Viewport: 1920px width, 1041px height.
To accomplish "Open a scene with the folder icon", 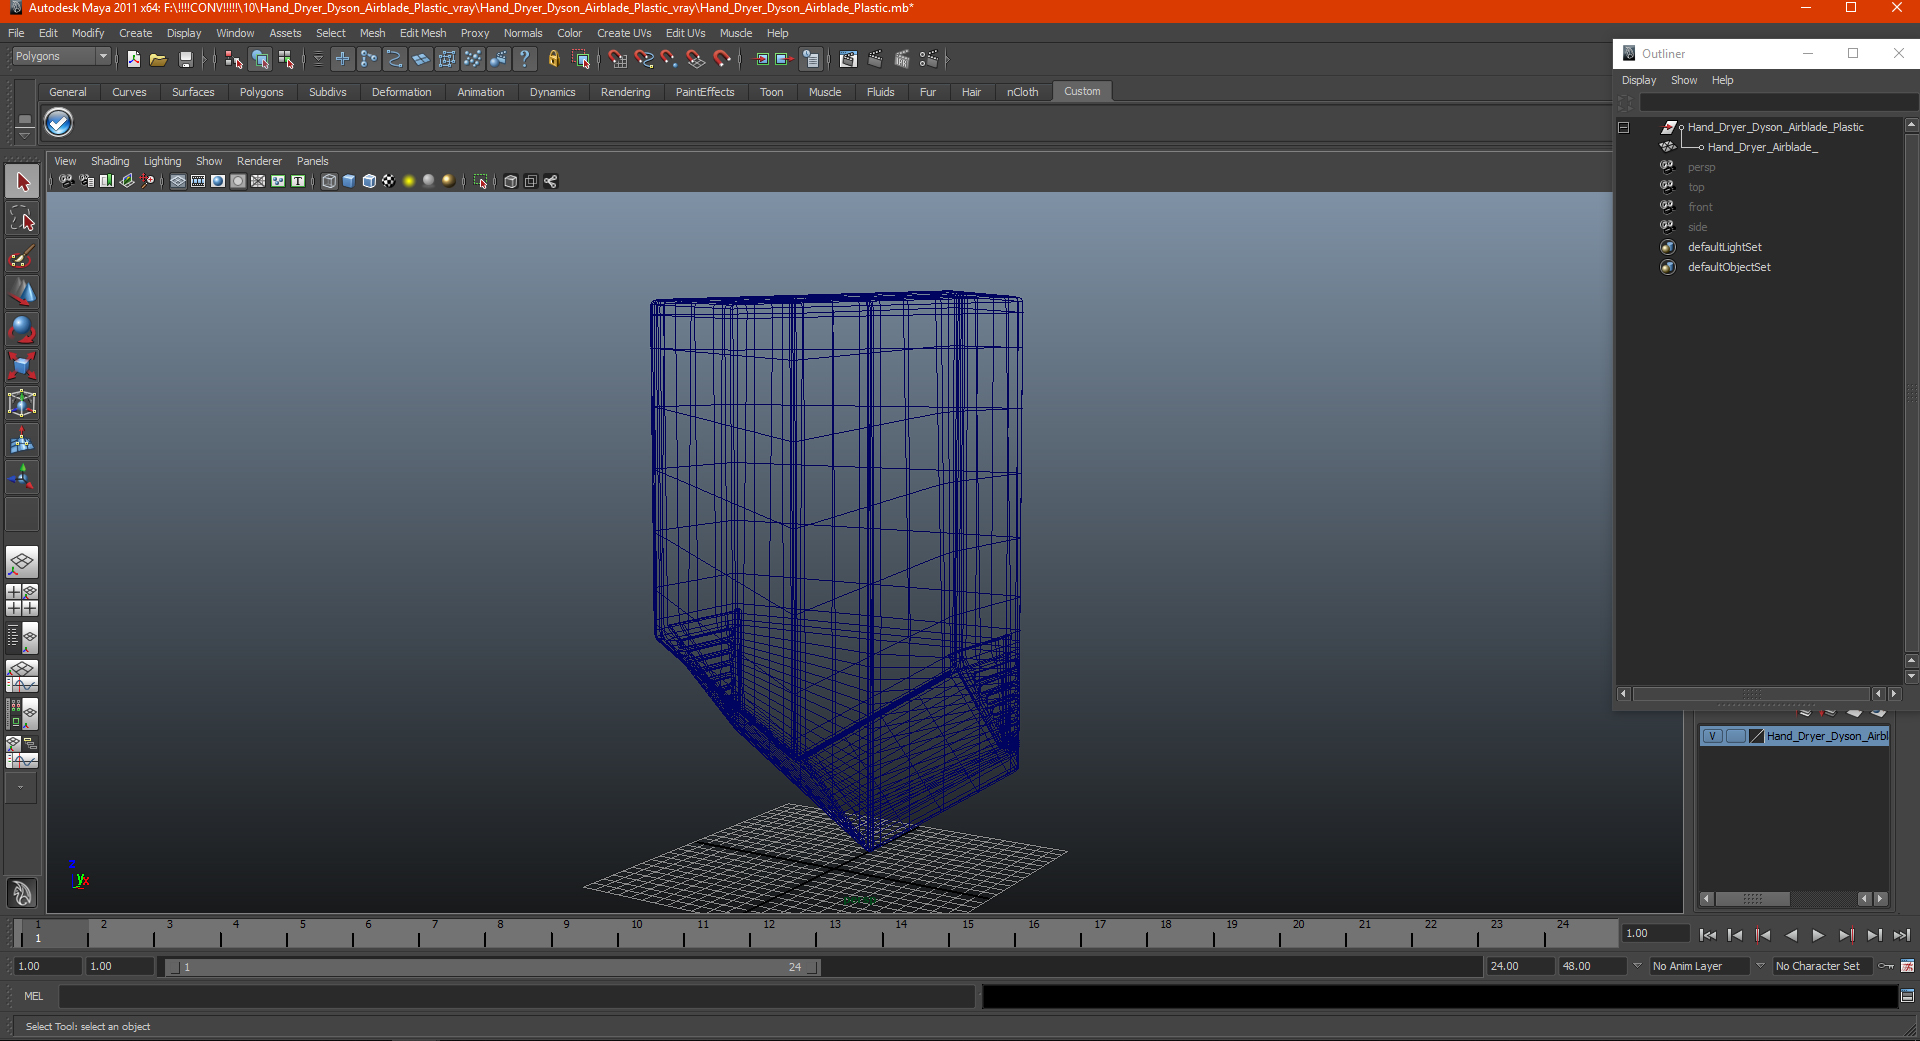I will coord(158,59).
